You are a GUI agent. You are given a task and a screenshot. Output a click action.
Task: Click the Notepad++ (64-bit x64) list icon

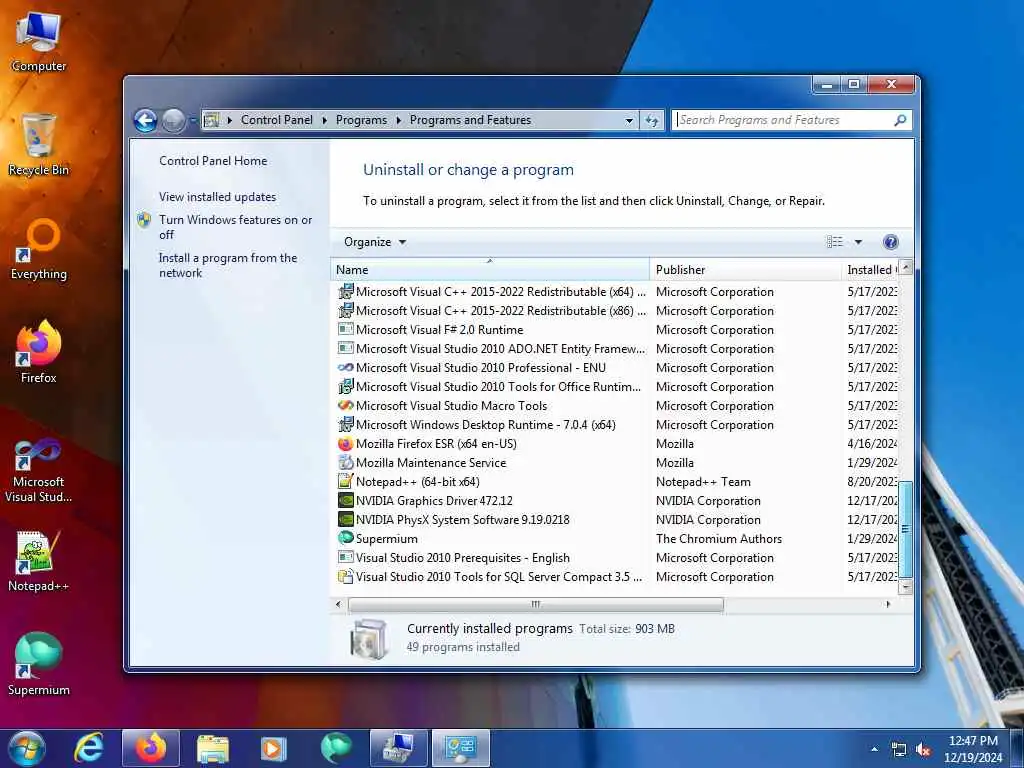tap(345, 482)
